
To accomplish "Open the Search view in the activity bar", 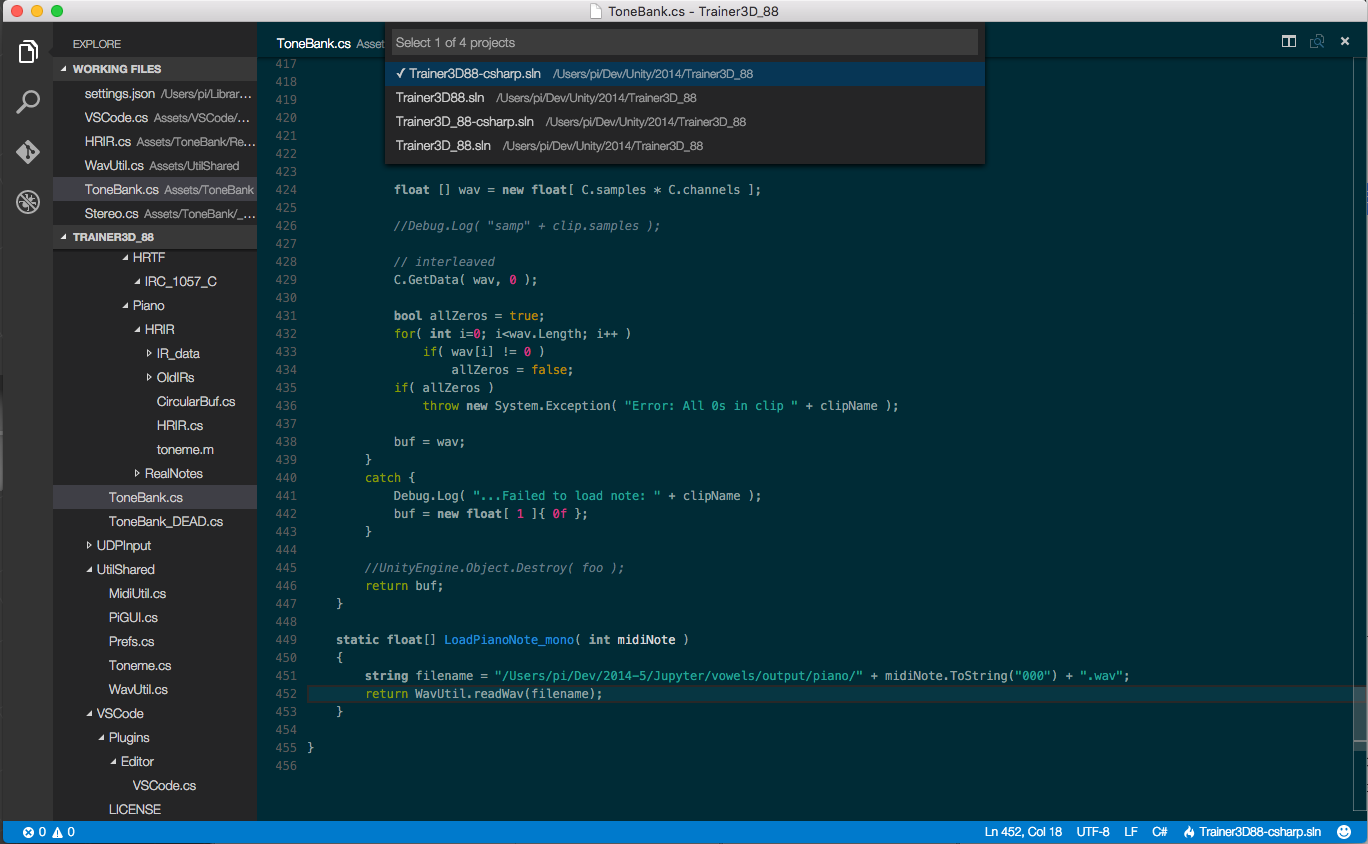I will pyautogui.click(x=28, y=102).
